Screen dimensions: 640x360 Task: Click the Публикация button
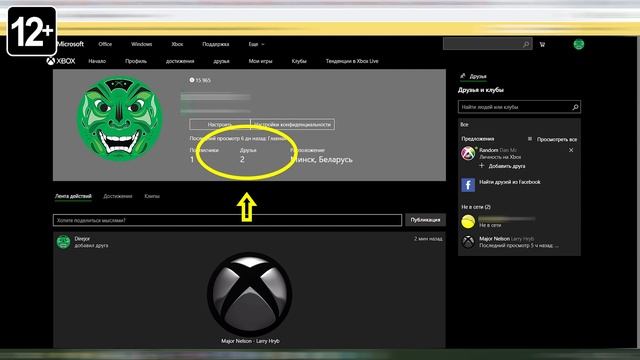pos(425,220)
